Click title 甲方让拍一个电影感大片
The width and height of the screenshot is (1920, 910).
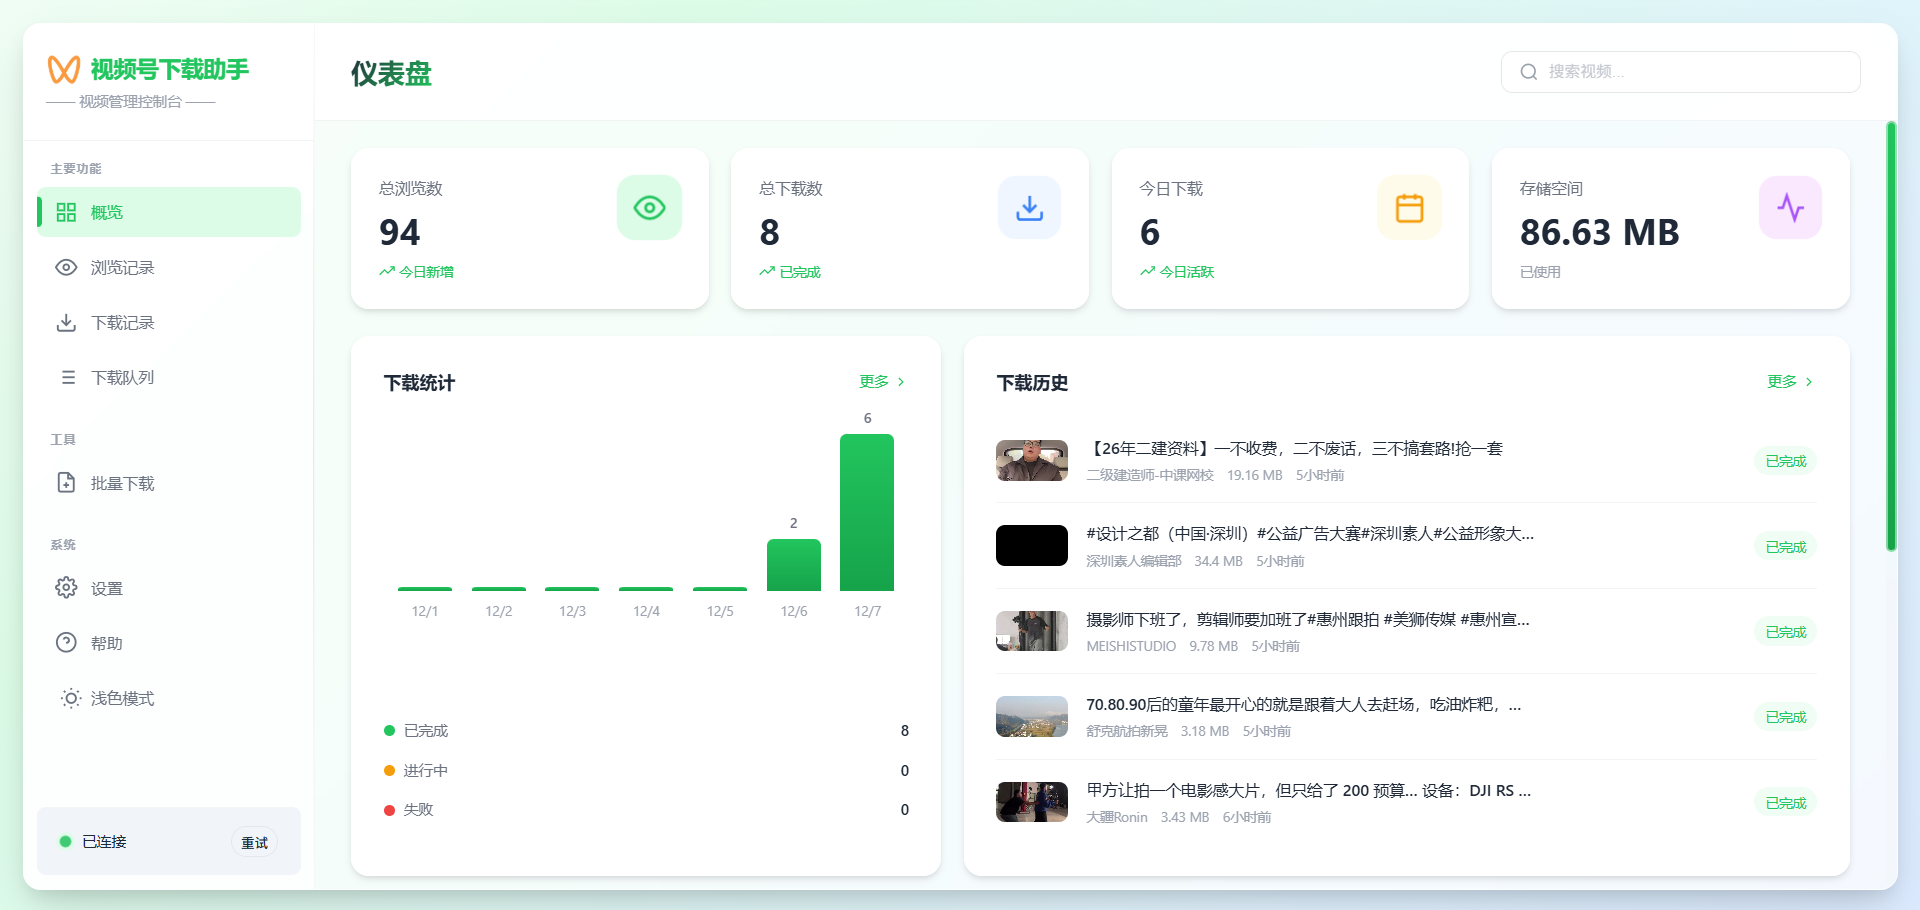pyautogui.click(x=1308, y=790)
